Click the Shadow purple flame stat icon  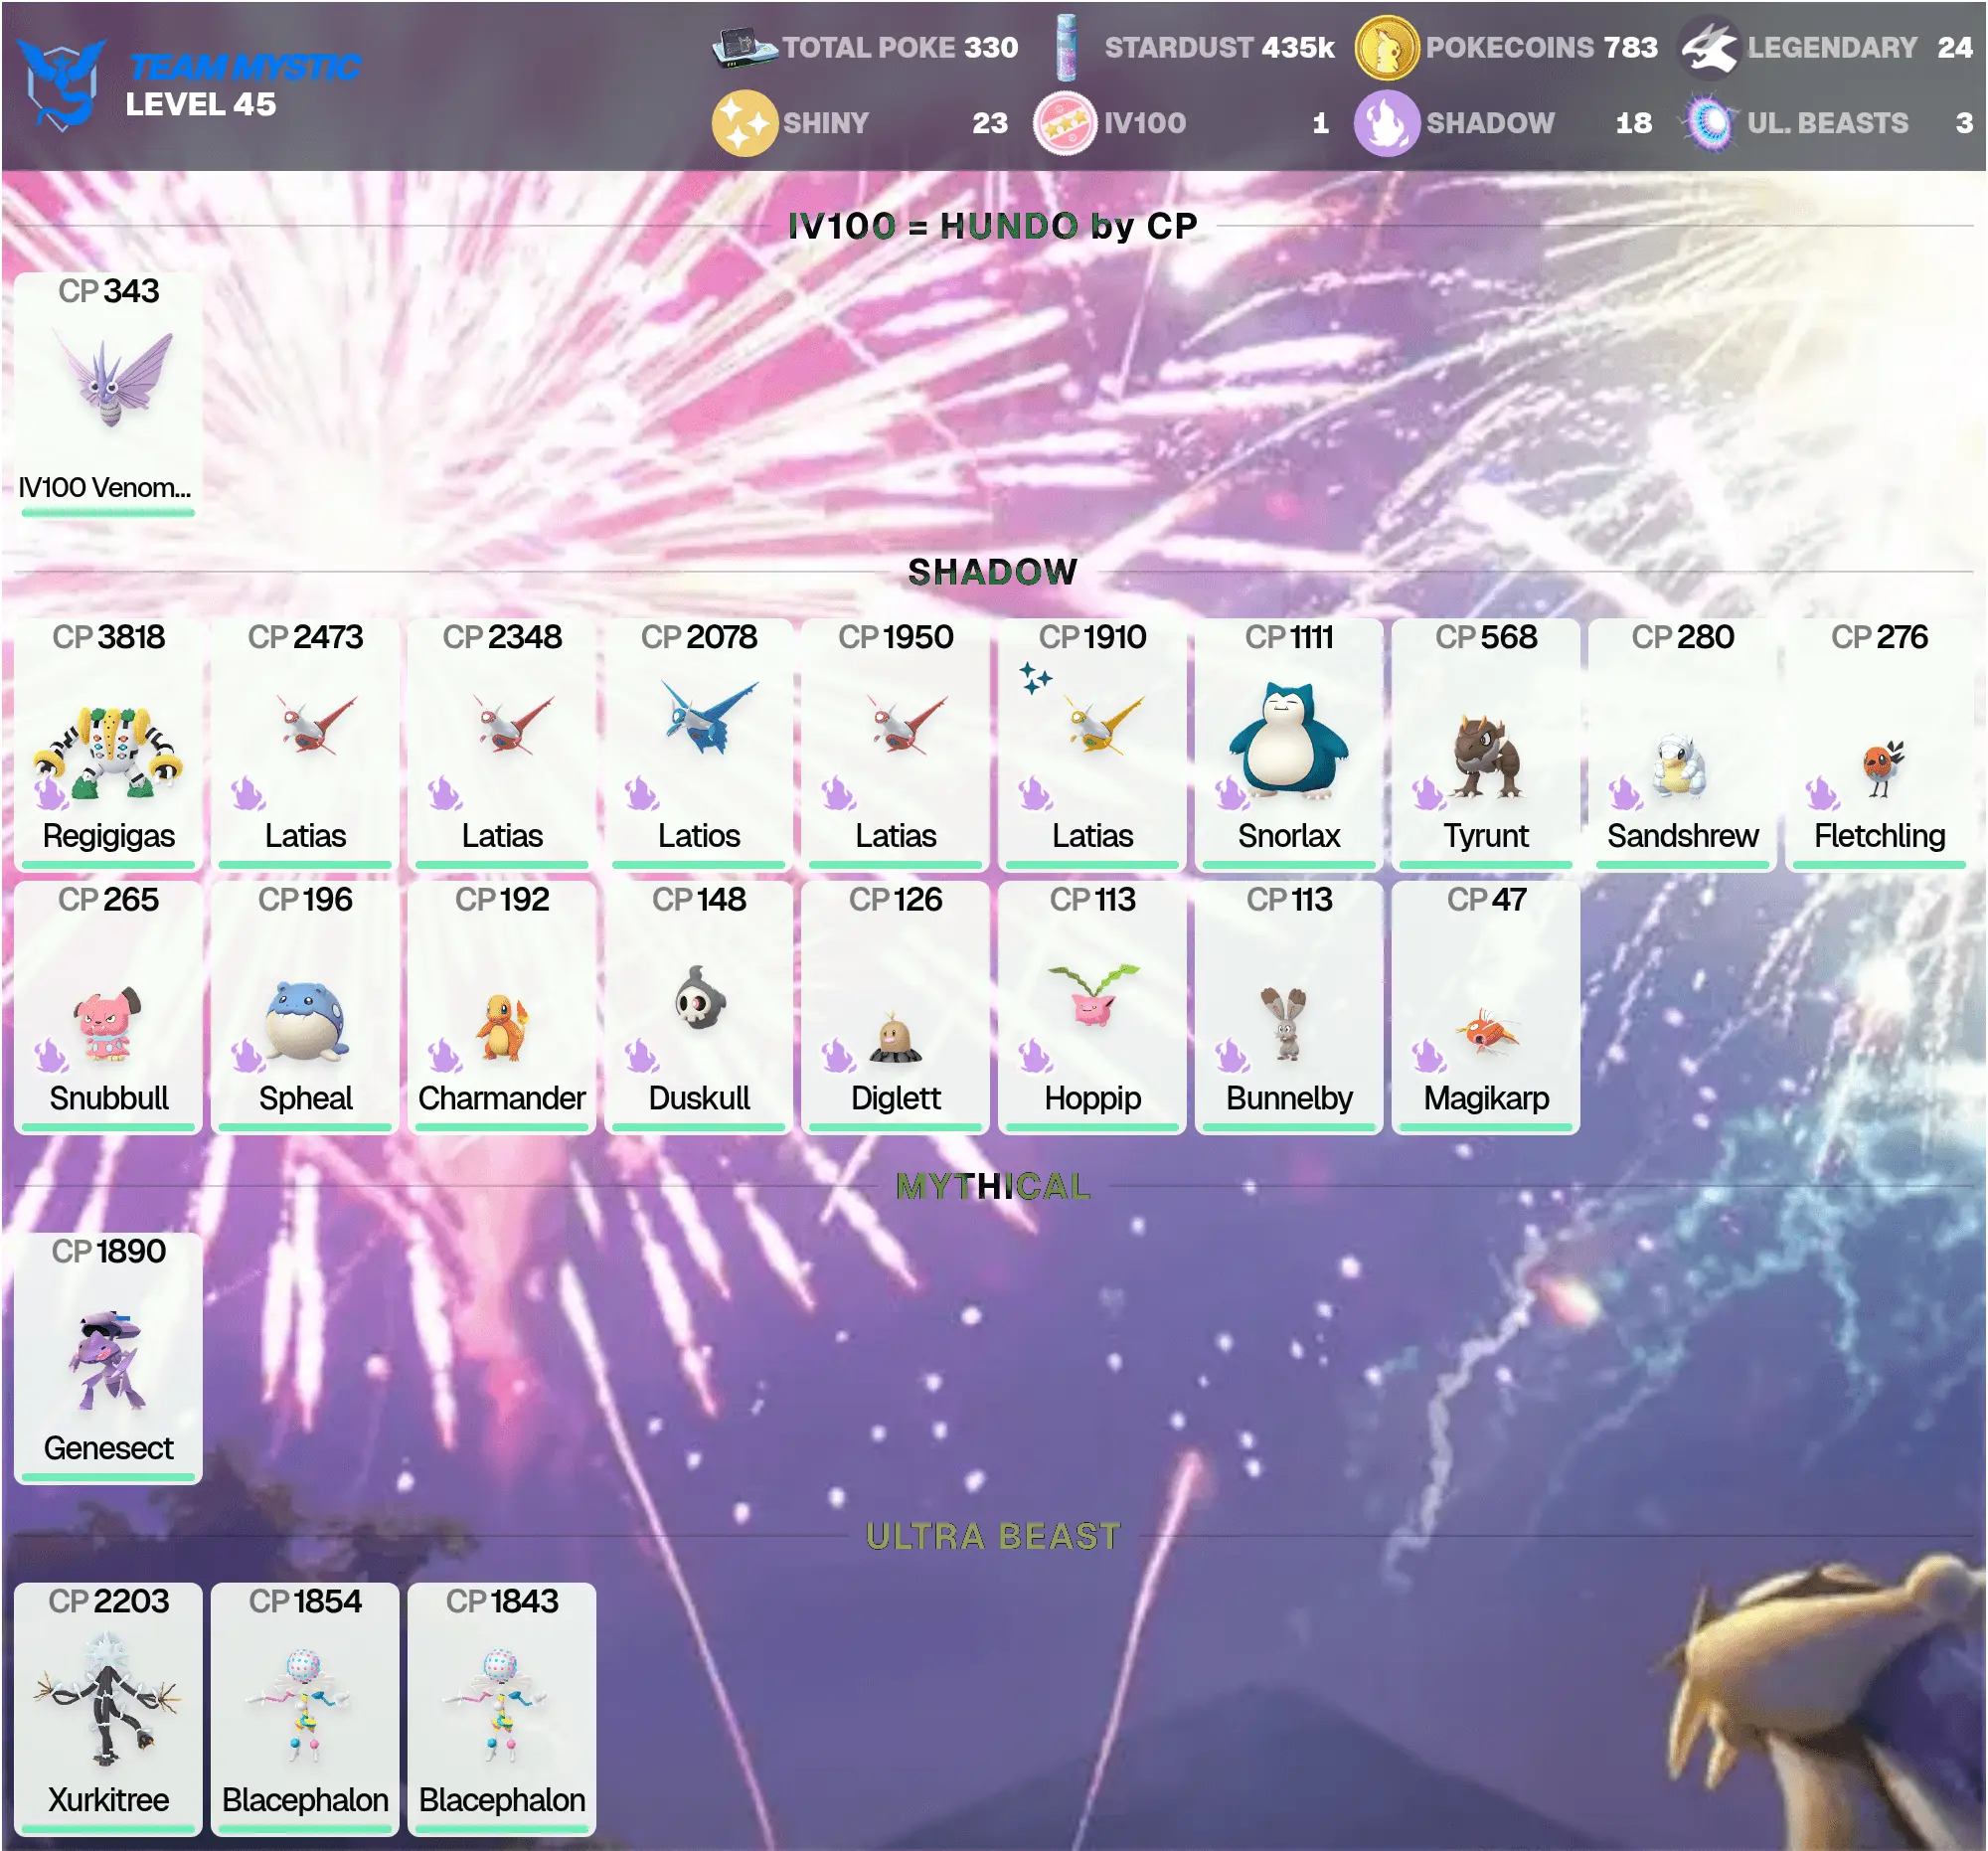[1386, 123]
